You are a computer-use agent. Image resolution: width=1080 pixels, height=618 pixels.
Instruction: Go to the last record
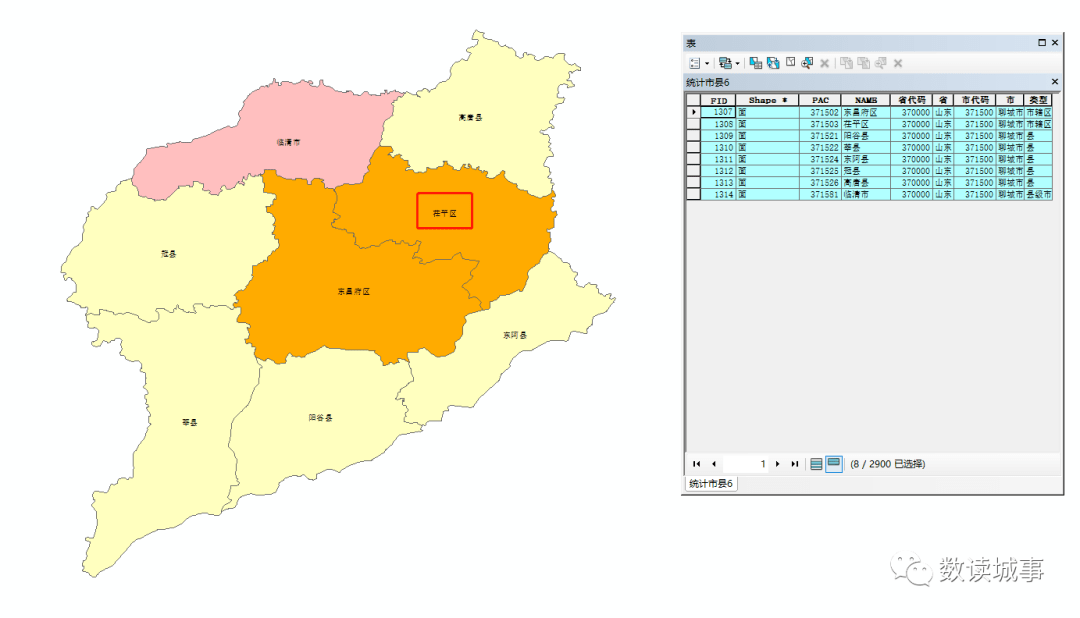coord(795,464)
